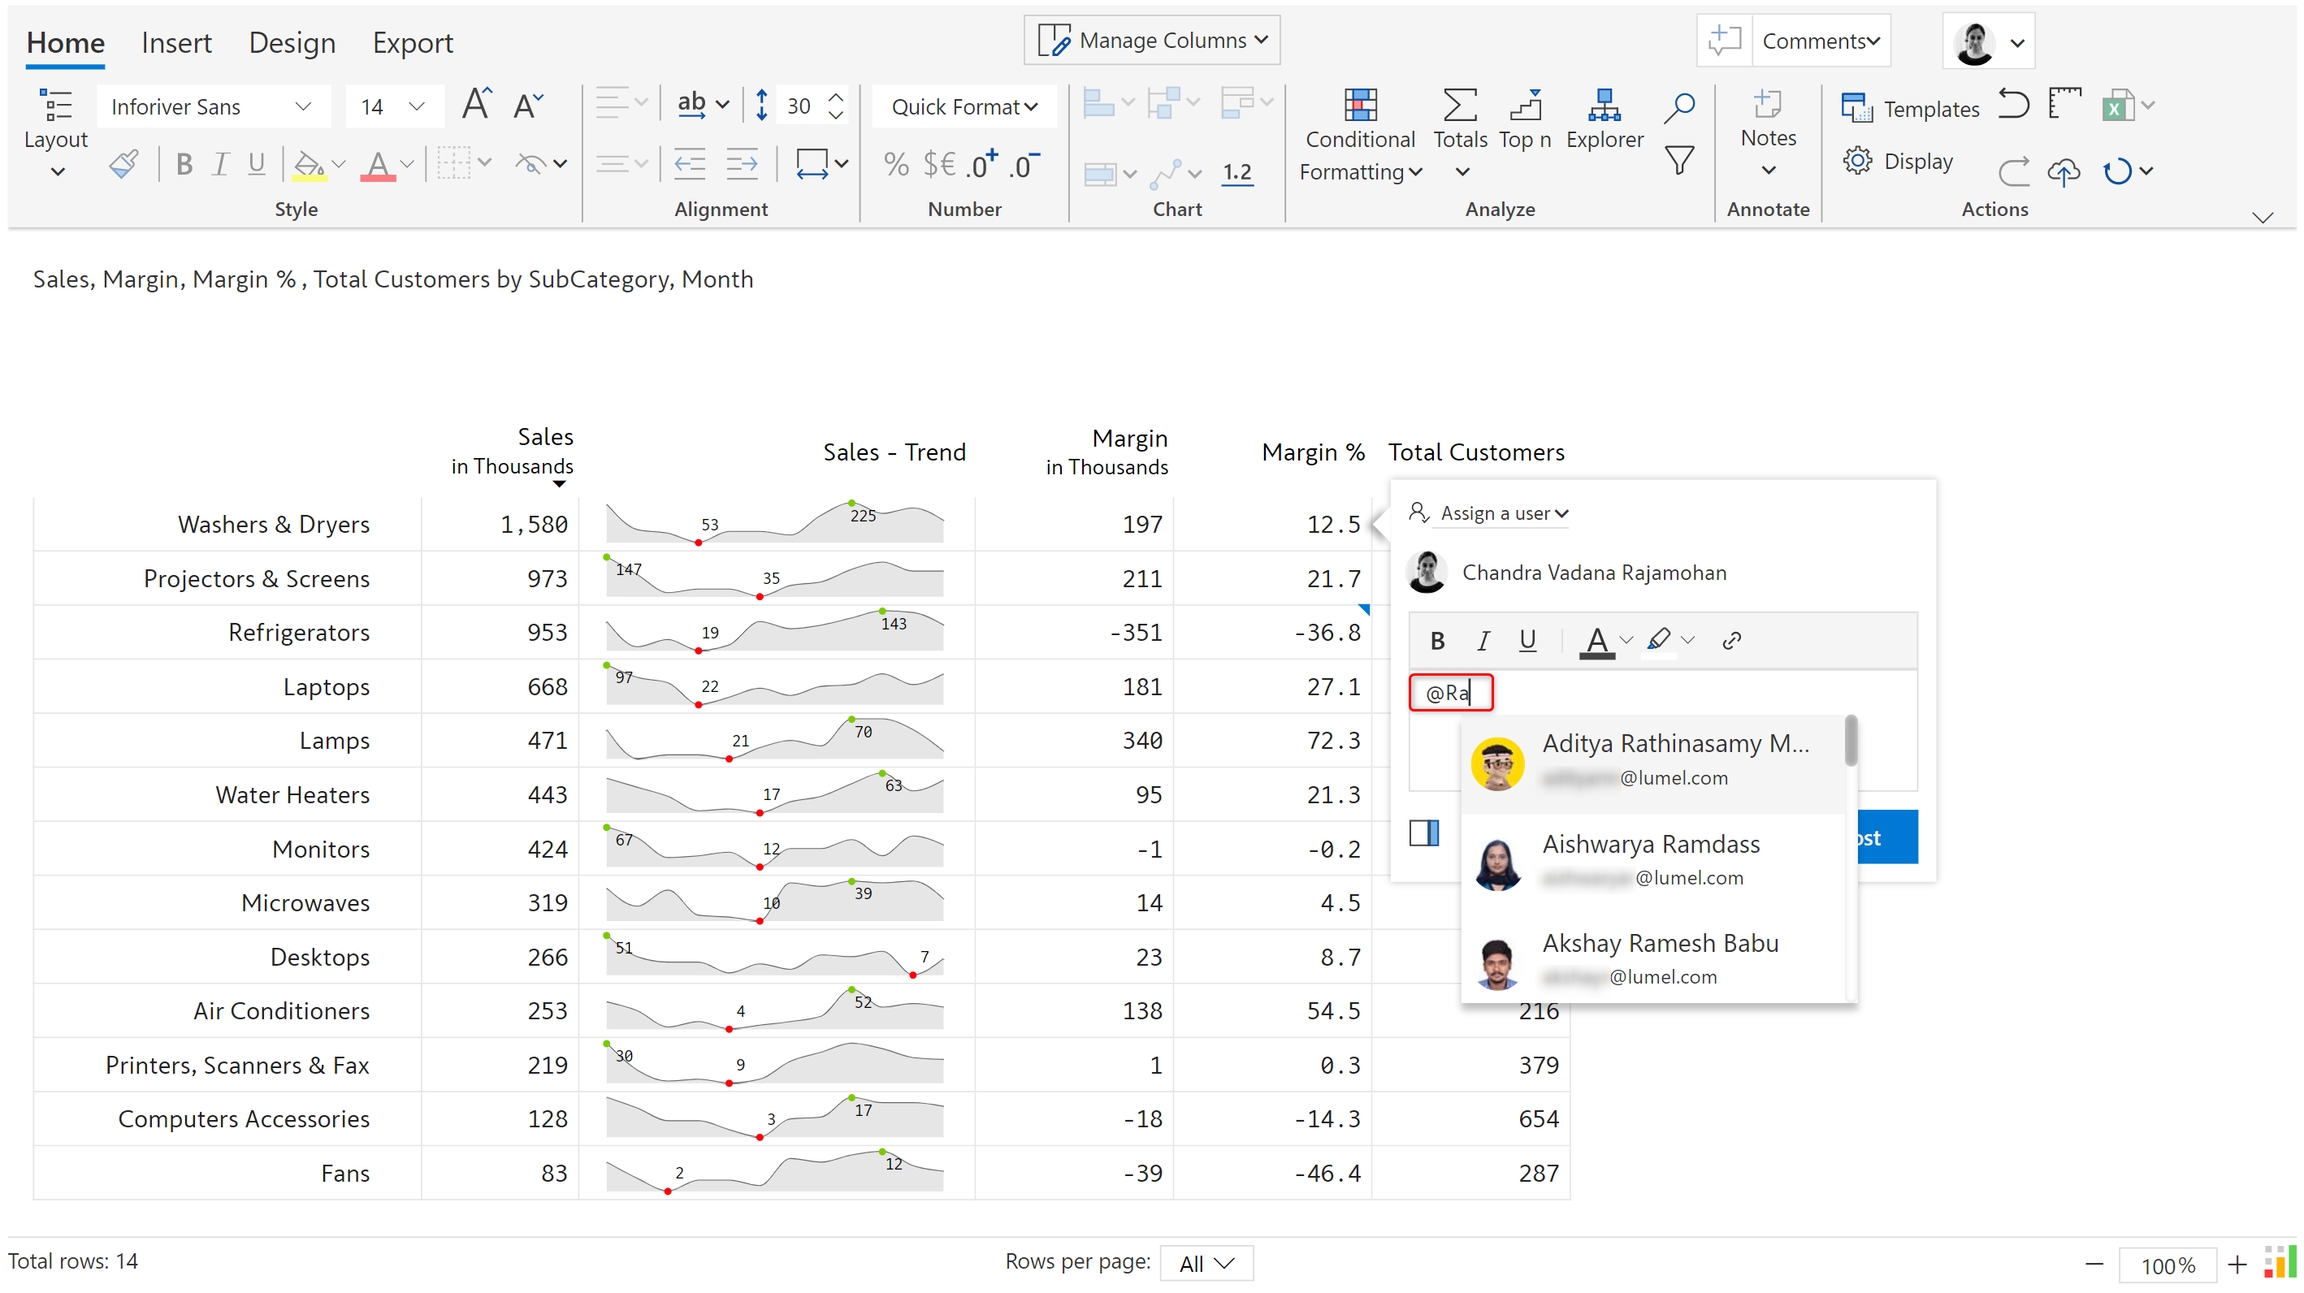Open the Top n analysis icon
The image size is (2304, 1293).
1525,105
